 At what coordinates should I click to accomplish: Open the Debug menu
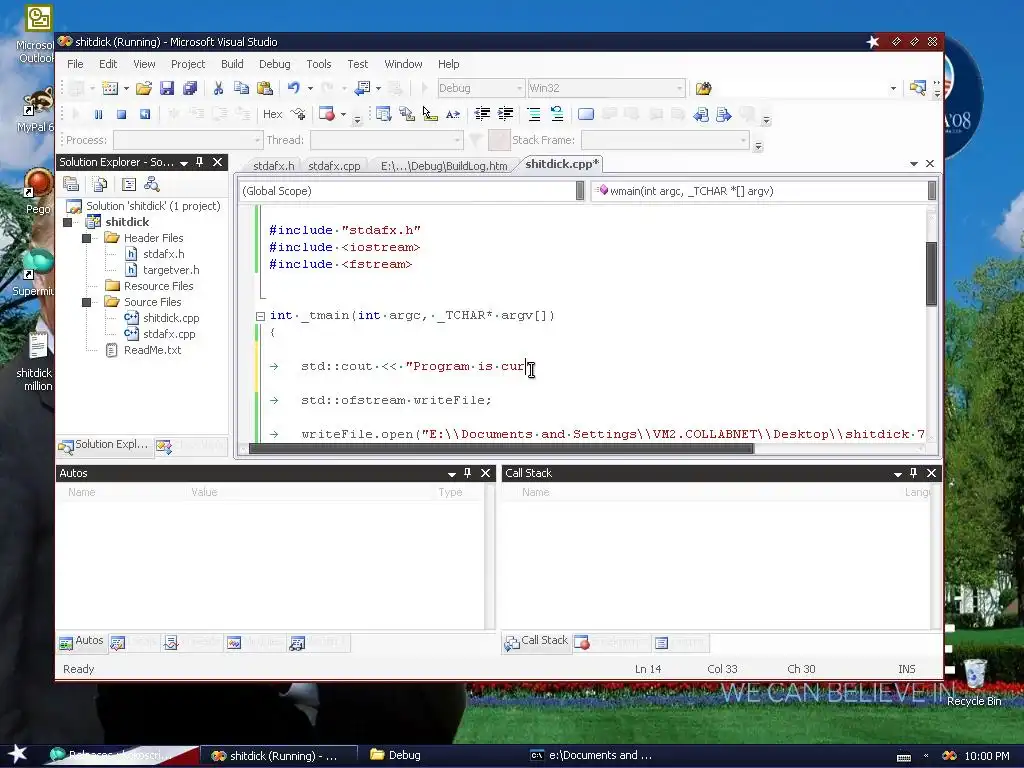tap(274, 64)
